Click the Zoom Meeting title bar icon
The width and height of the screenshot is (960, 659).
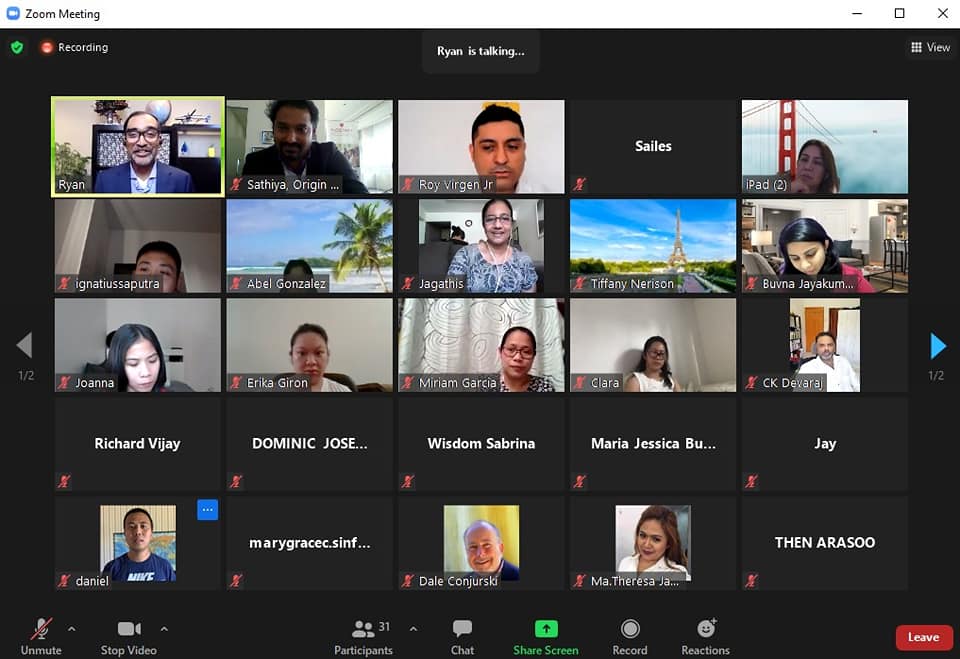(13, 13)
